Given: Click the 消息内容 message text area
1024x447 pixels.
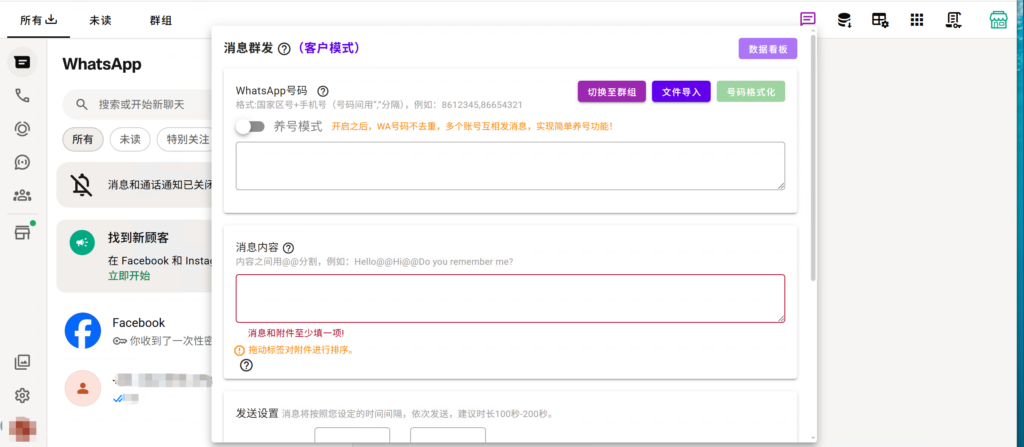Looking at the screenshot, I should tap(510, 299).
